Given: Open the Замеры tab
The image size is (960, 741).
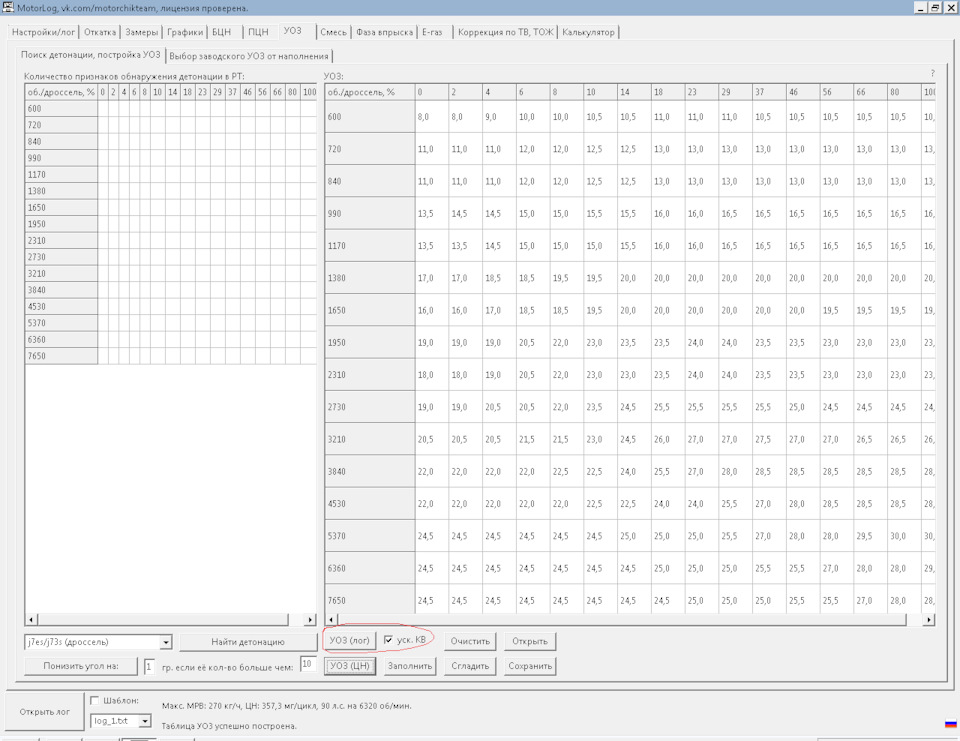Looking at the screenshot, I should pos(141,32).
